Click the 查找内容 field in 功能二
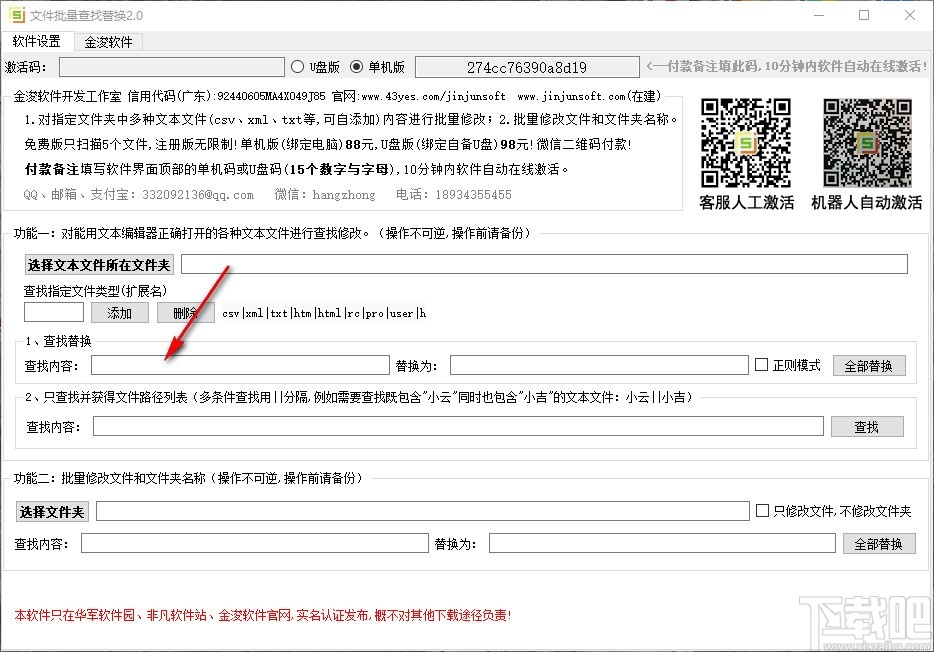 pos(254,543)
